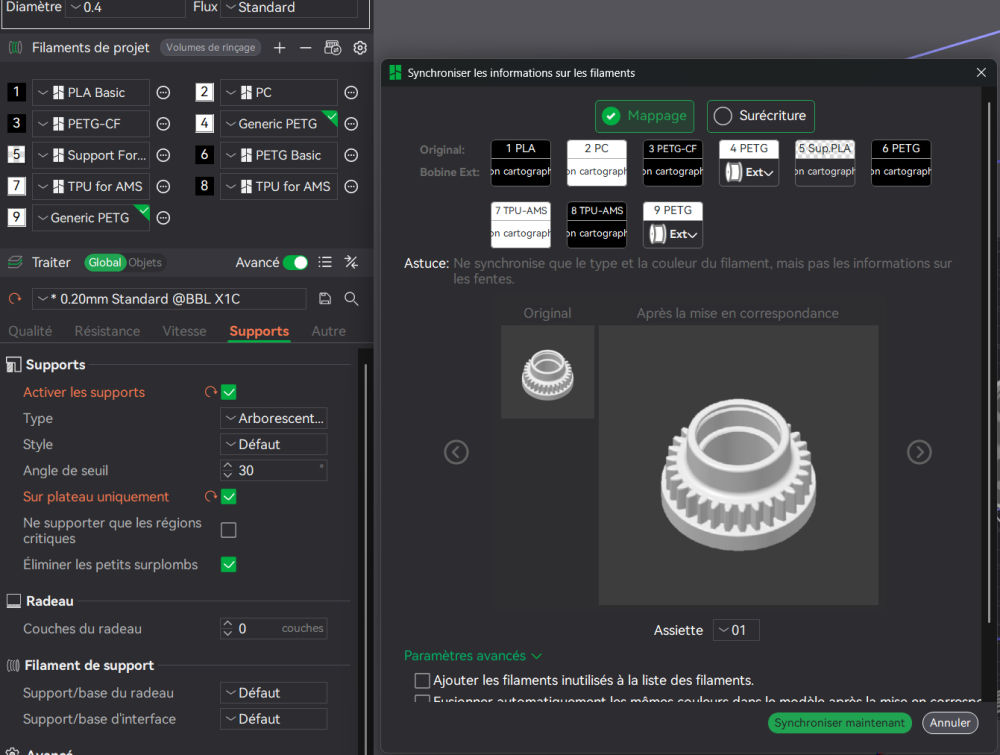Screen dimensions: 1000x755
Task: Open the support Style dropdown
Action: click(274, 444)
